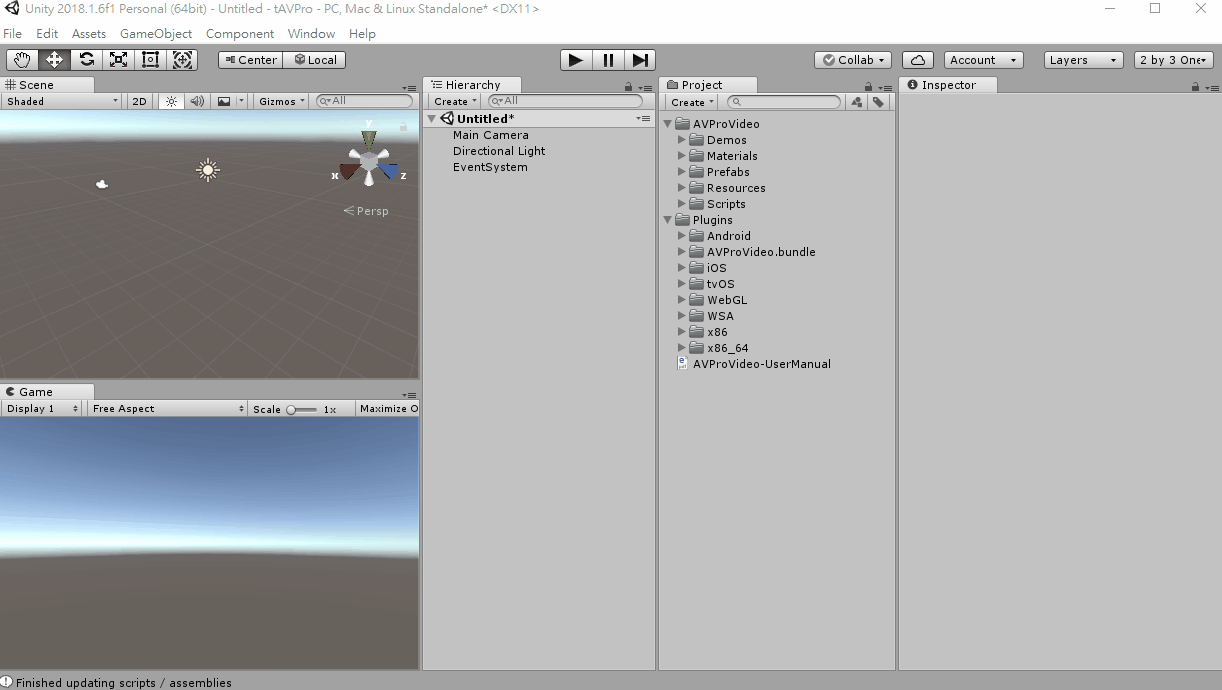Toggle scene effects image icon

point(224,101)
